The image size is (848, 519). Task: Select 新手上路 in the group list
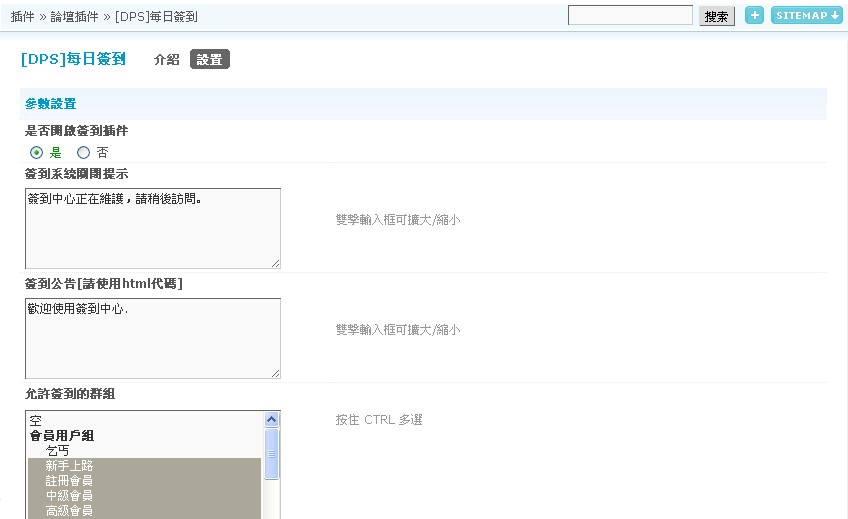[144, 465]
